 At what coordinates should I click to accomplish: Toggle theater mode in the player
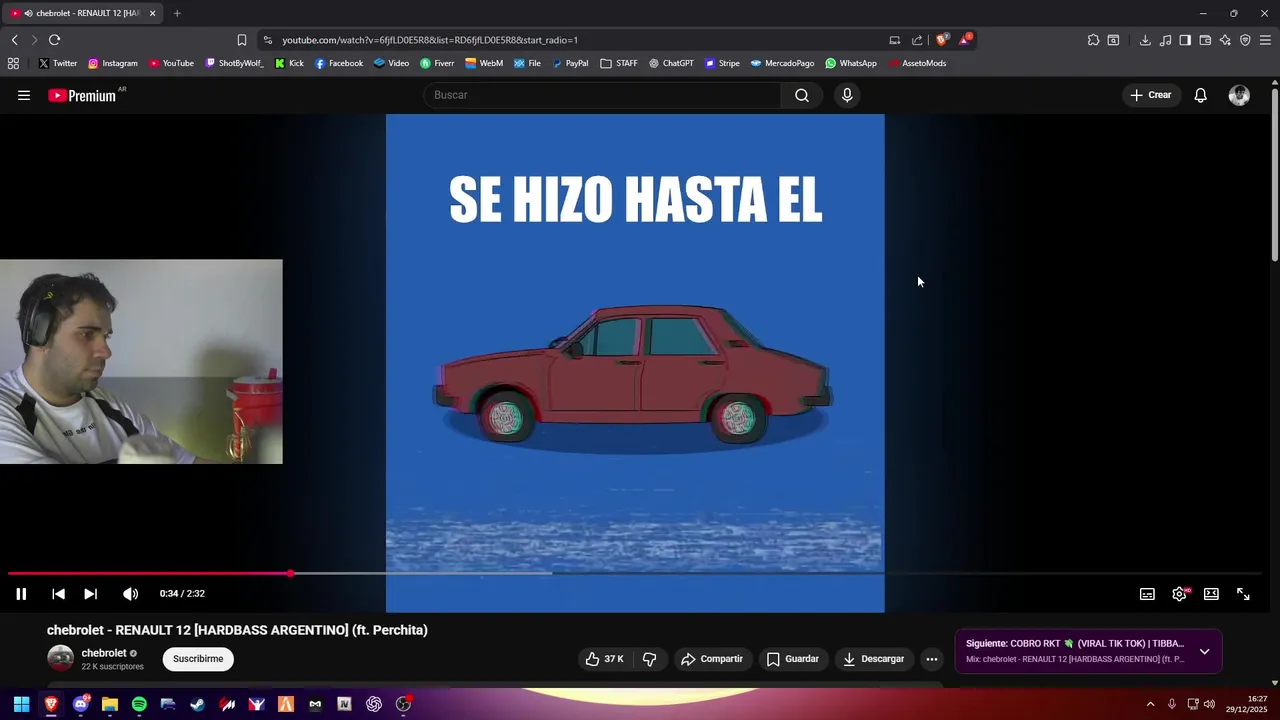[x=1211, y=594]
